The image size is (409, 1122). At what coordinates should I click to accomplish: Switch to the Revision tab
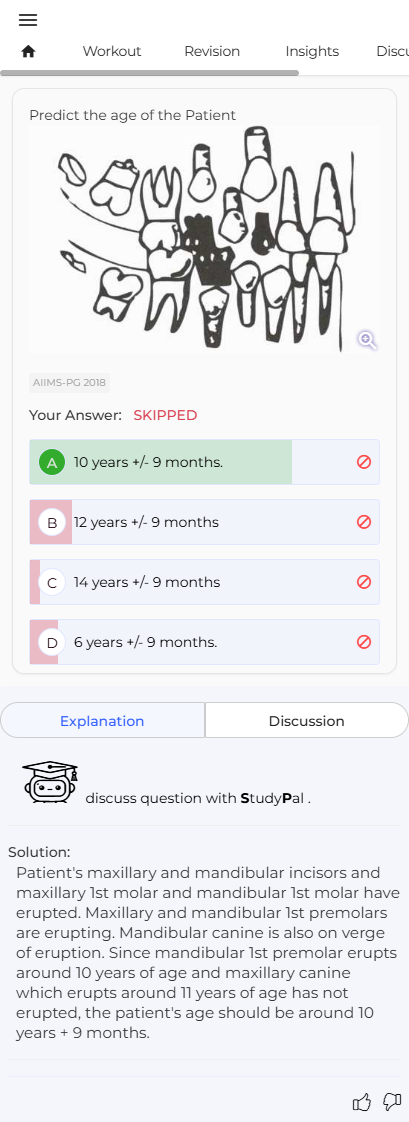[x=212, y=52]
